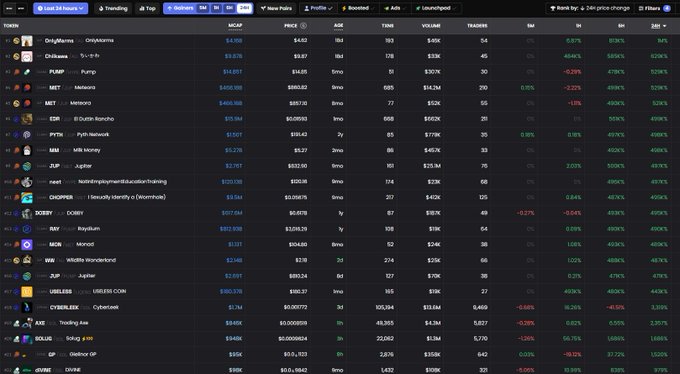Select the 5M gainers timeframe toggle
This screenshot has height=374, width=680.
pyautogui.click(x=203, y=8)
